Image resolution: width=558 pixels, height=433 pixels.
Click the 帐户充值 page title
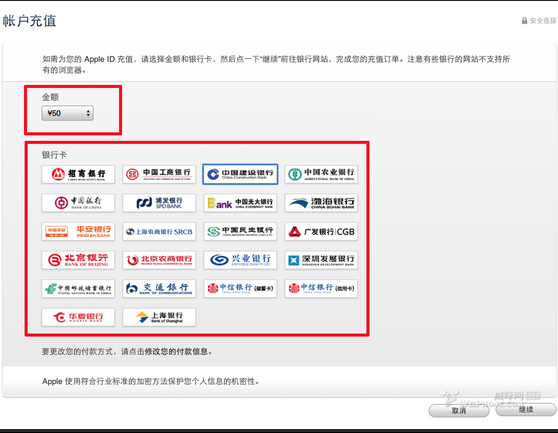coord(30,21)
